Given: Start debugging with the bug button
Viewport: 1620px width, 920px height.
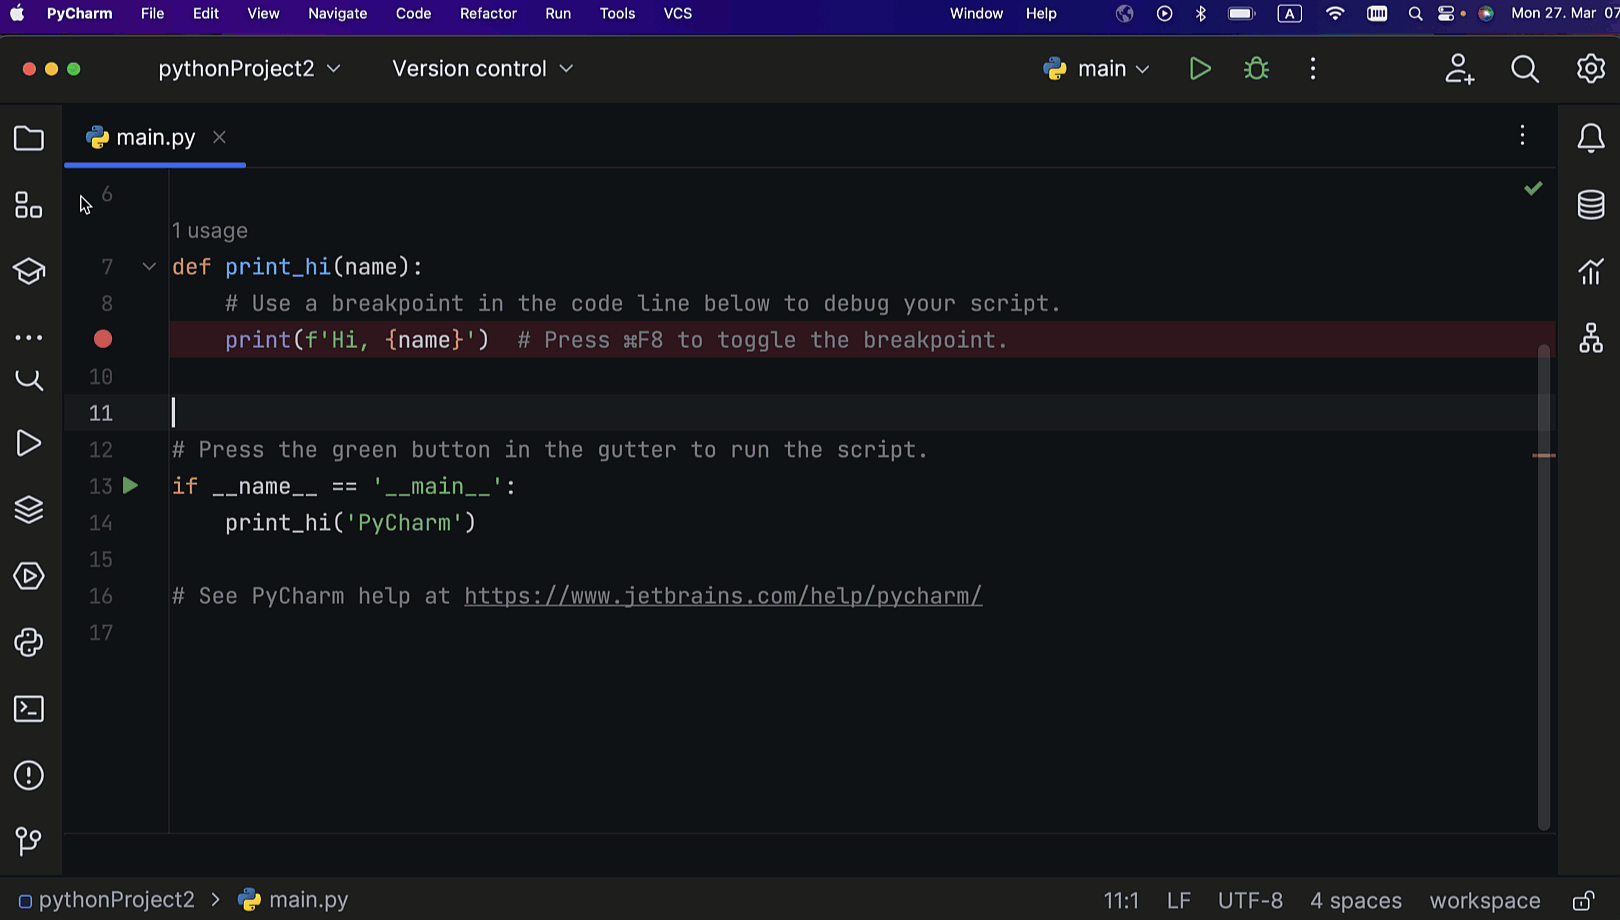Looking at the screenshot, I should pyautogui.click(x=1256, y=68).
